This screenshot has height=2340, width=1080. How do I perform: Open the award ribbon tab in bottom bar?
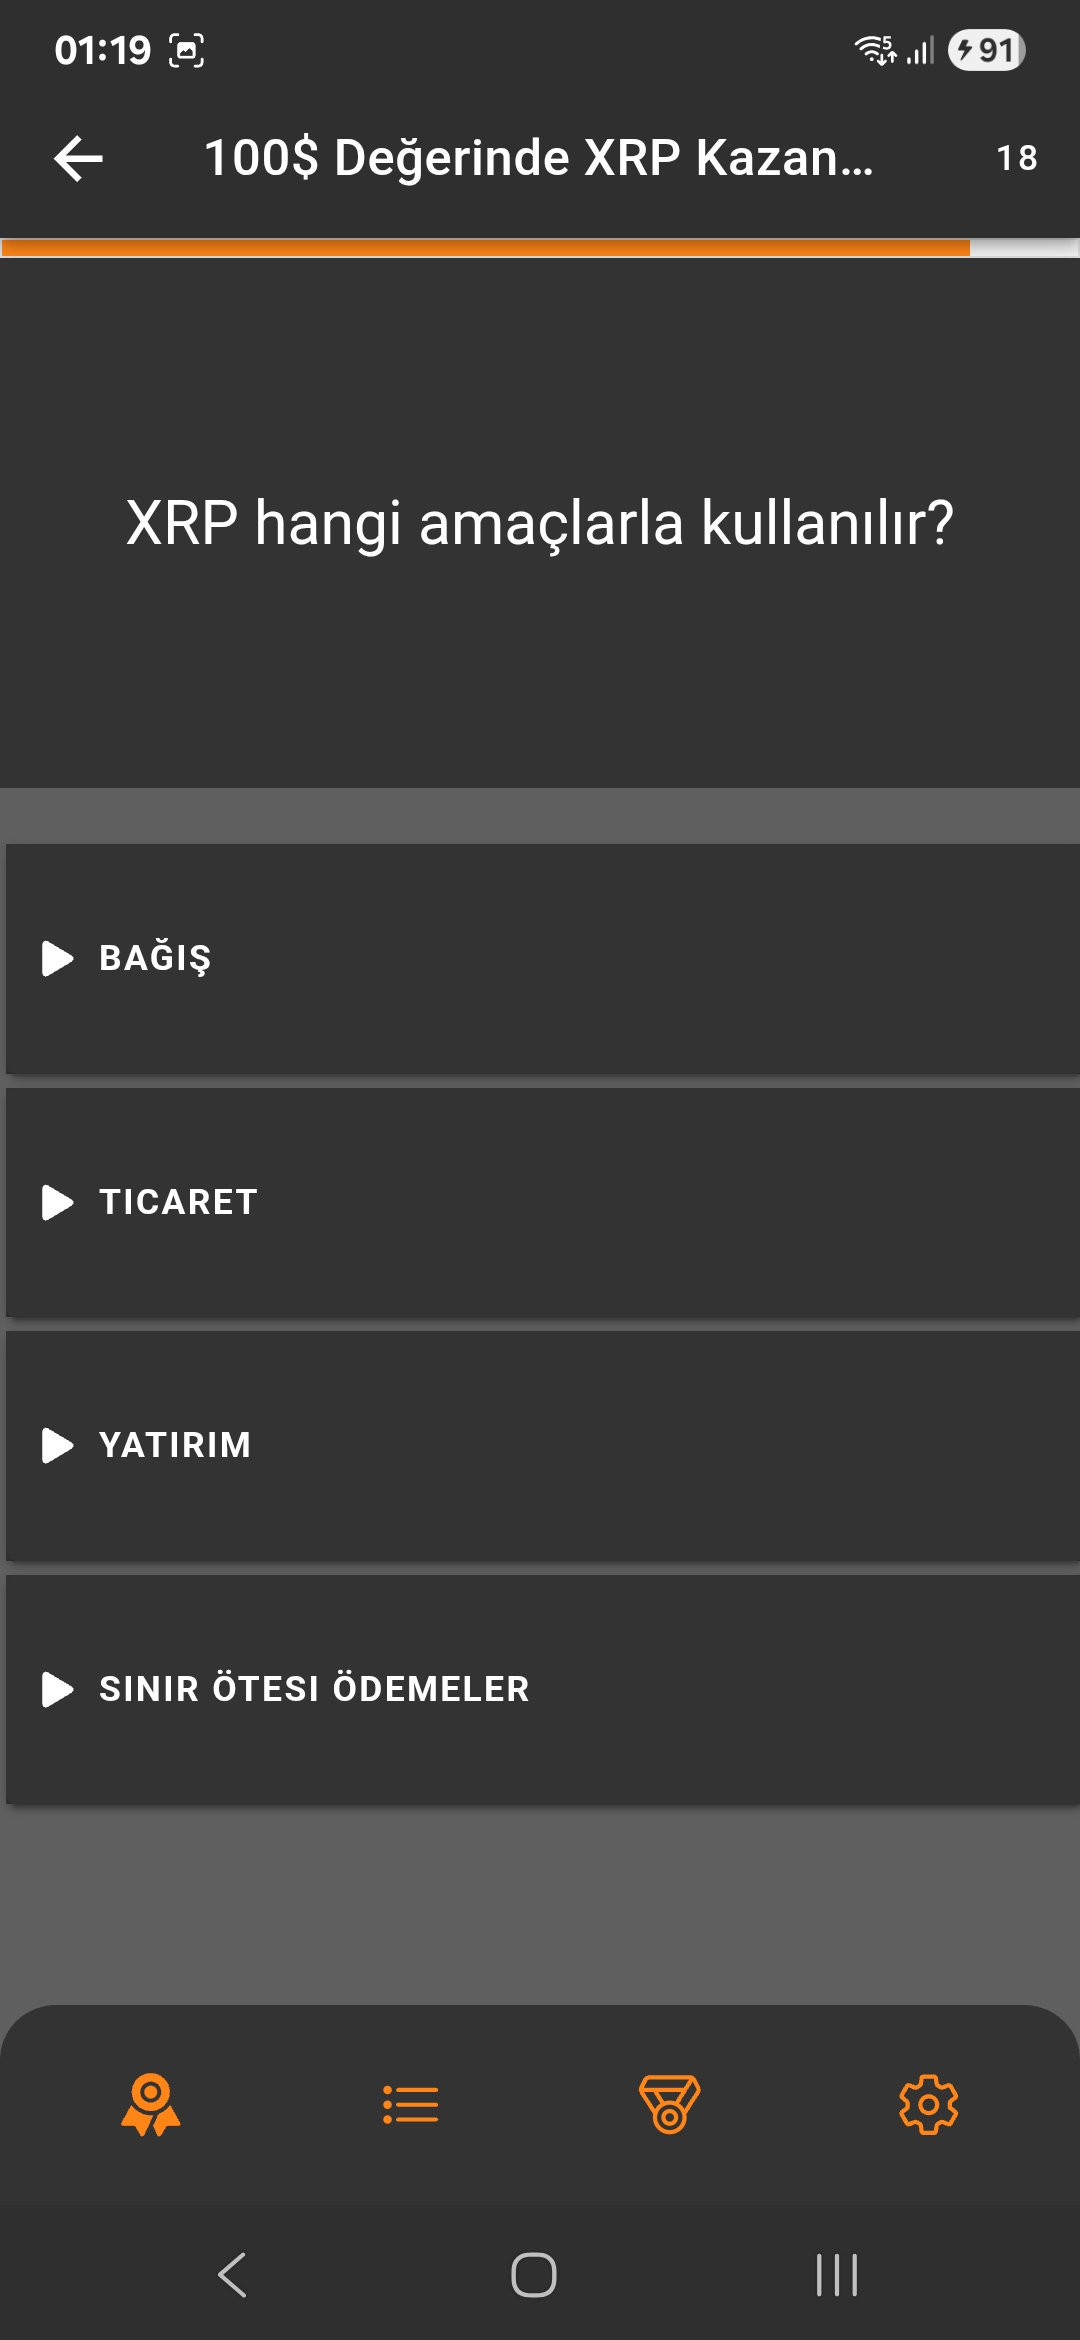(x=151, y=2105)
